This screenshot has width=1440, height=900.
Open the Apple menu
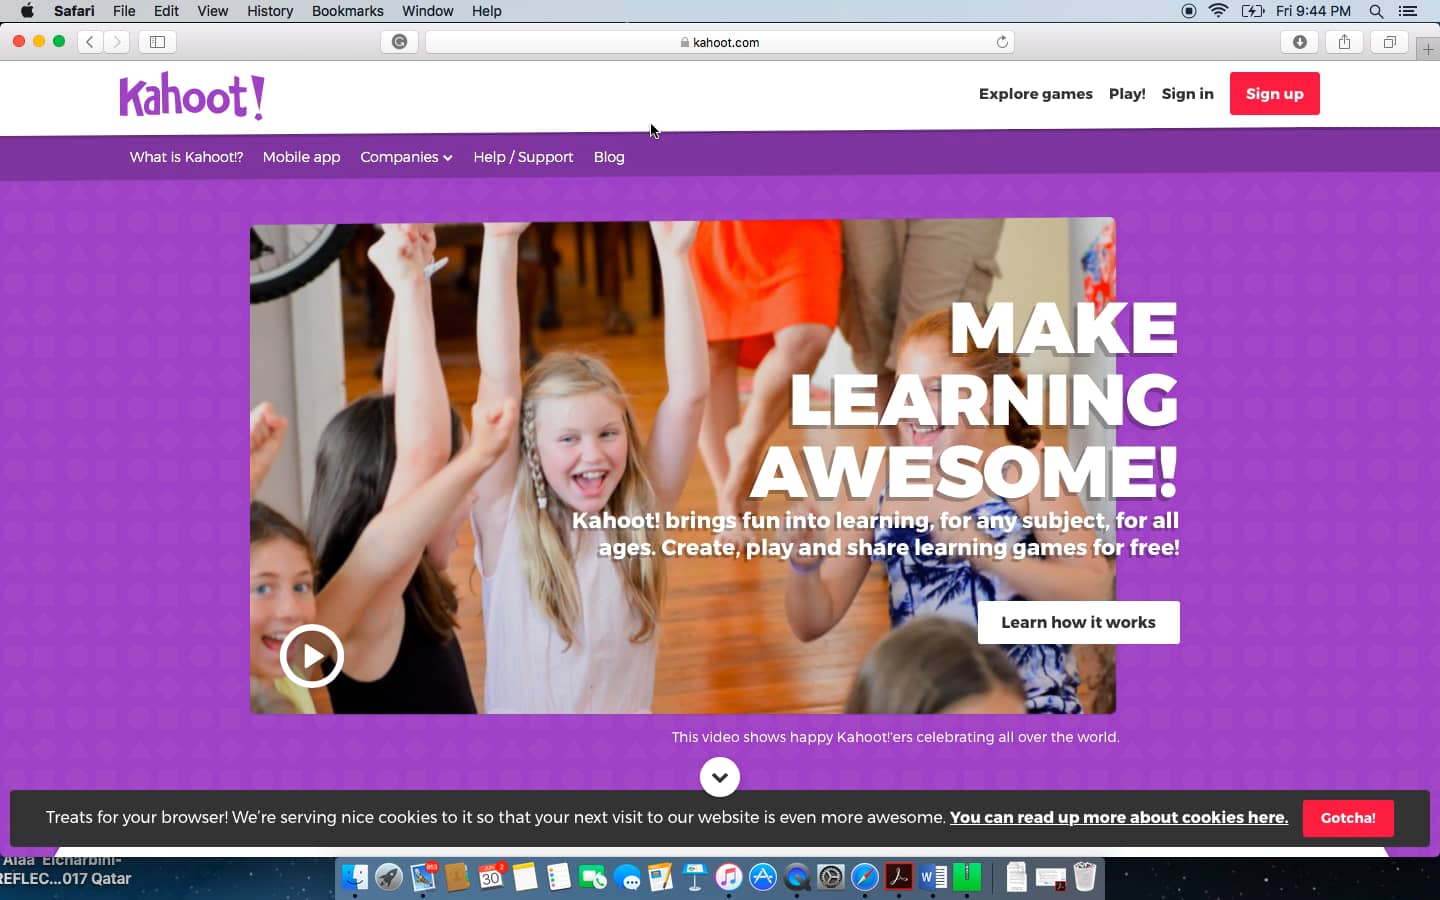pos(27,11)
